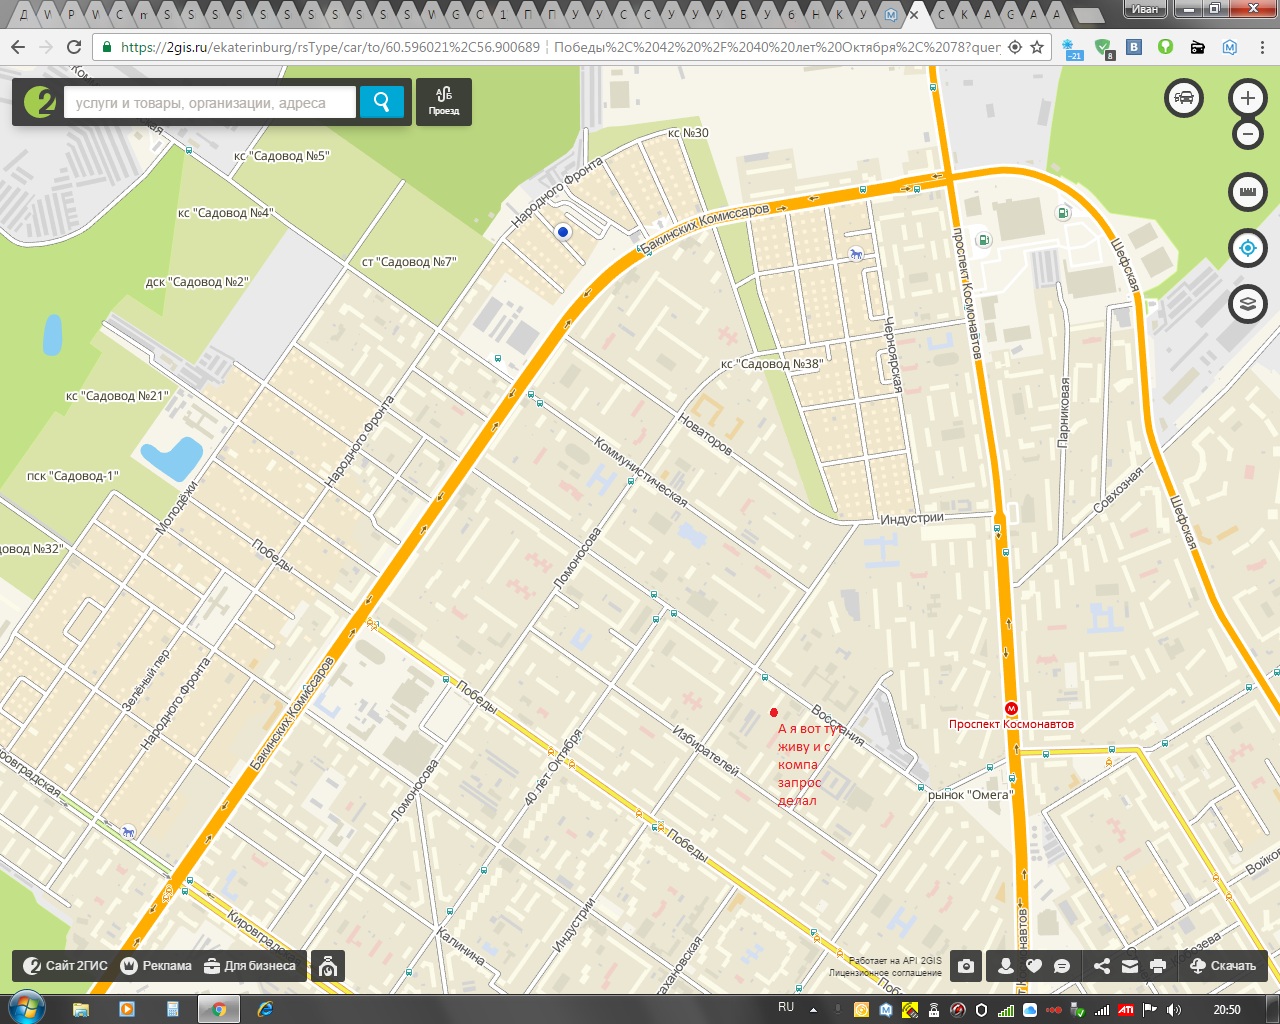
Task: Activate the ruler distance measurement tool
Action: click(1247, 191)
